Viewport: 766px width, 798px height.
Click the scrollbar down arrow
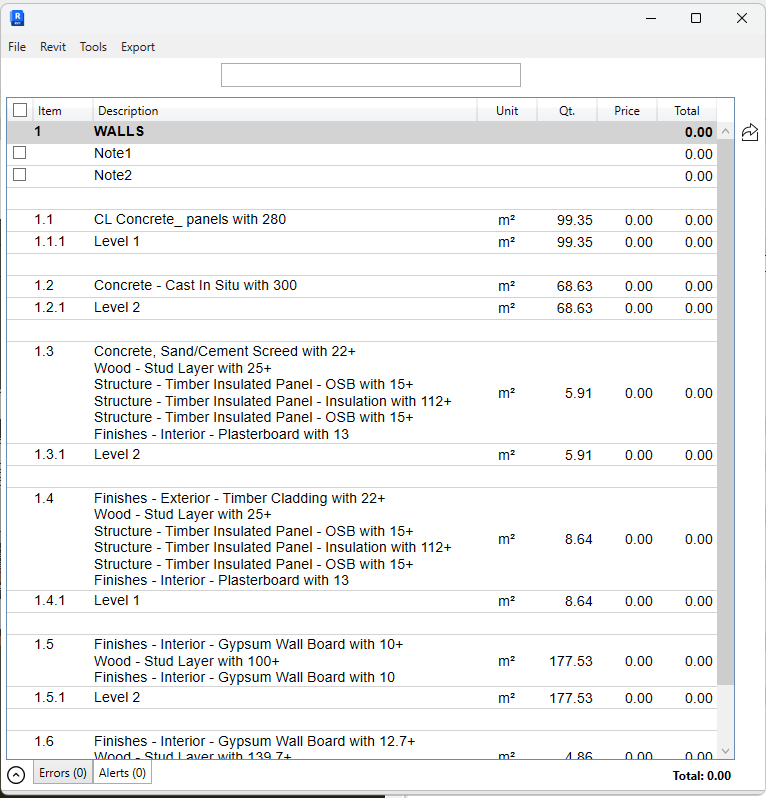click(x=725, y=752)
